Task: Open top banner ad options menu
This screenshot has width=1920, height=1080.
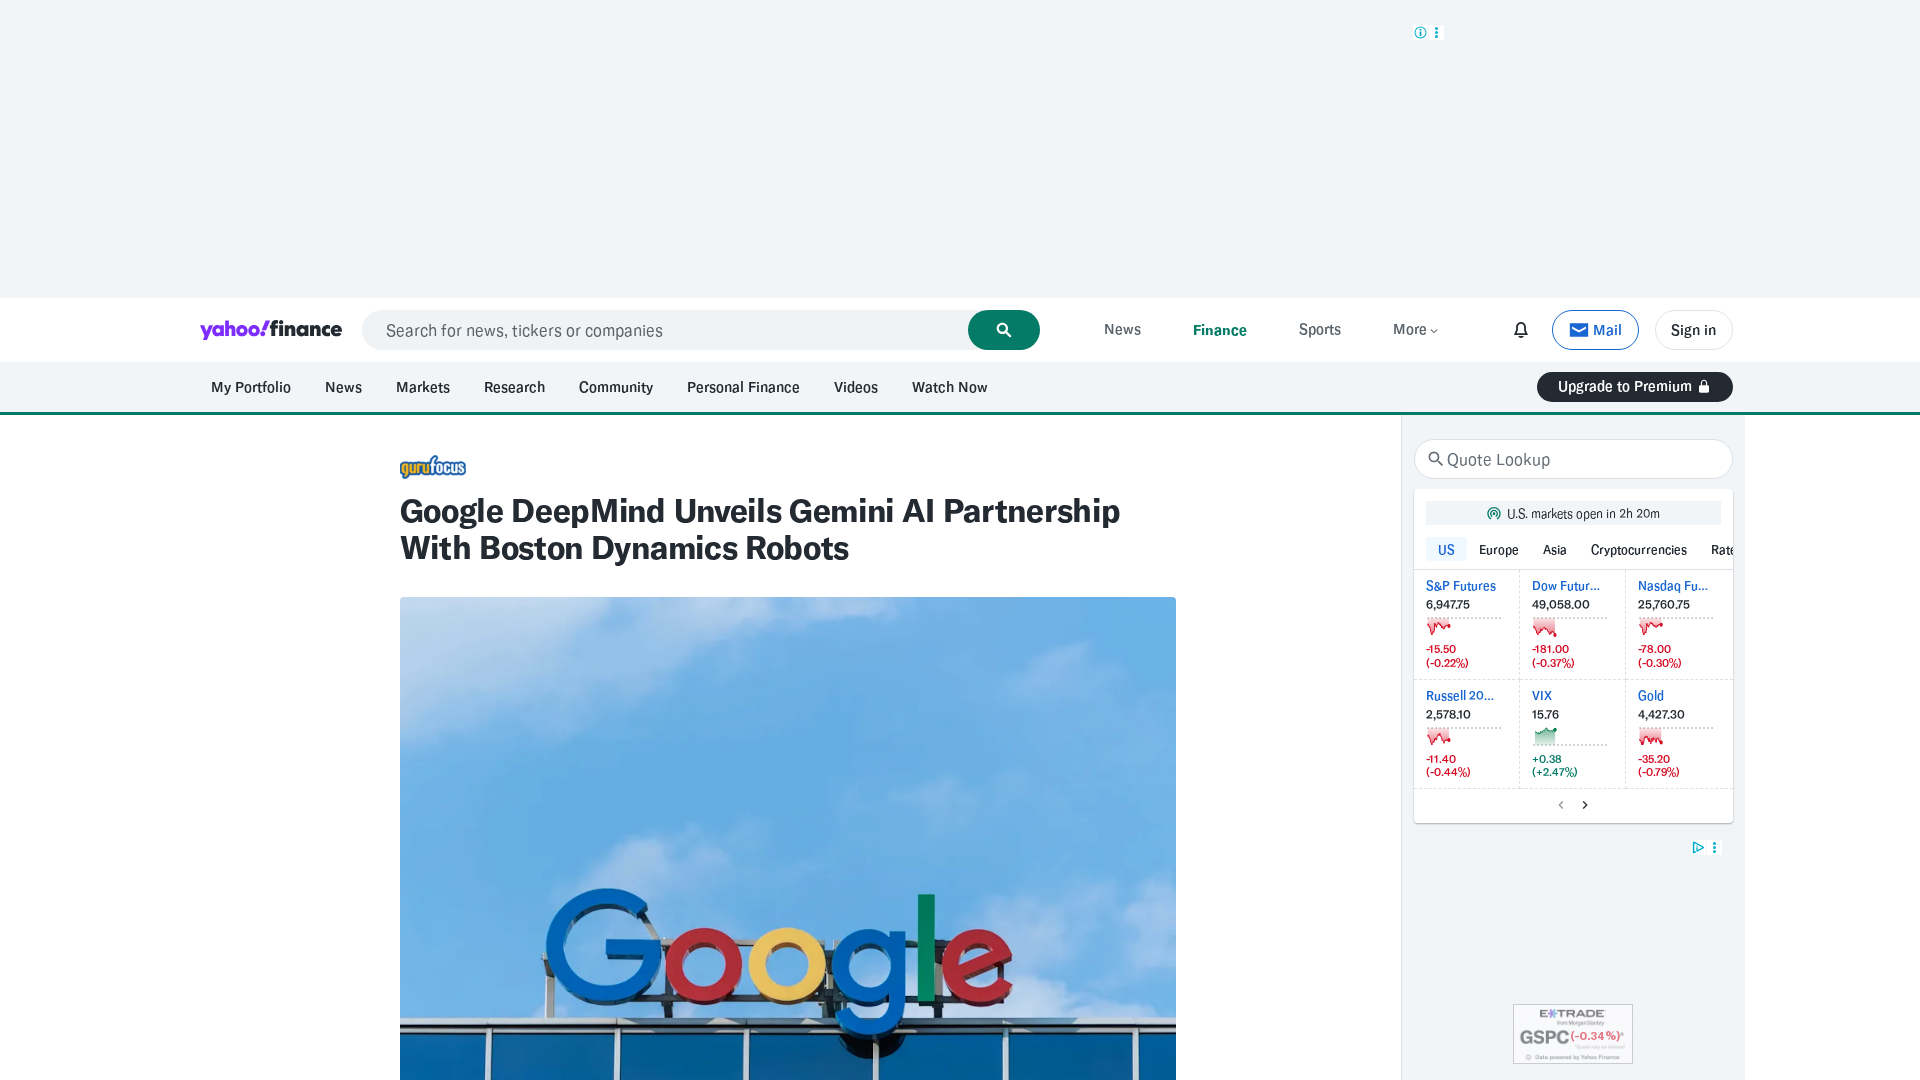Action: (x=1437, y=33)
